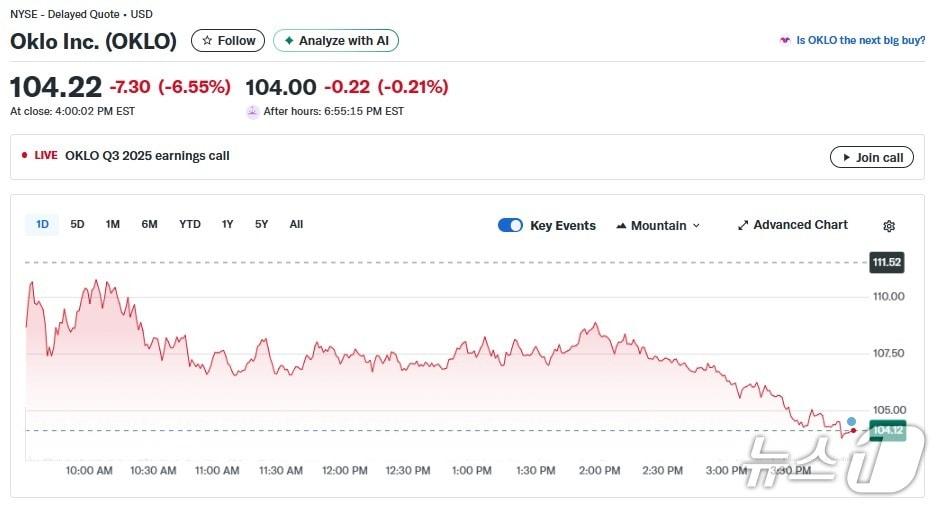Select the 1D time range tab

42,224
